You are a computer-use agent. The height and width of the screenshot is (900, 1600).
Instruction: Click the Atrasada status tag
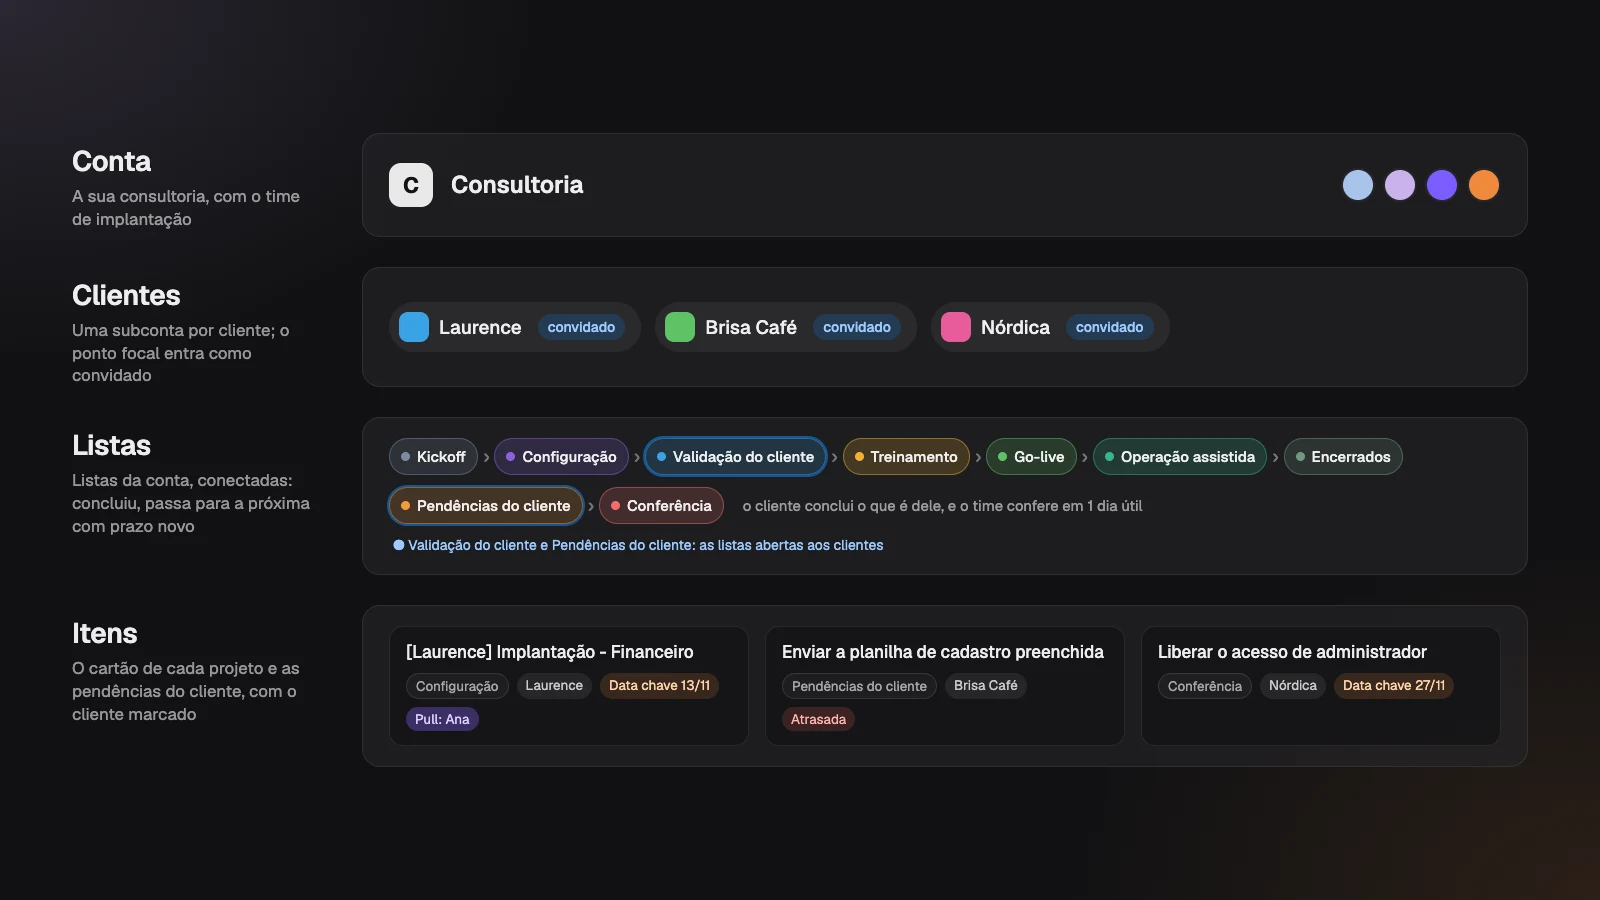click(x=818, y=719)
